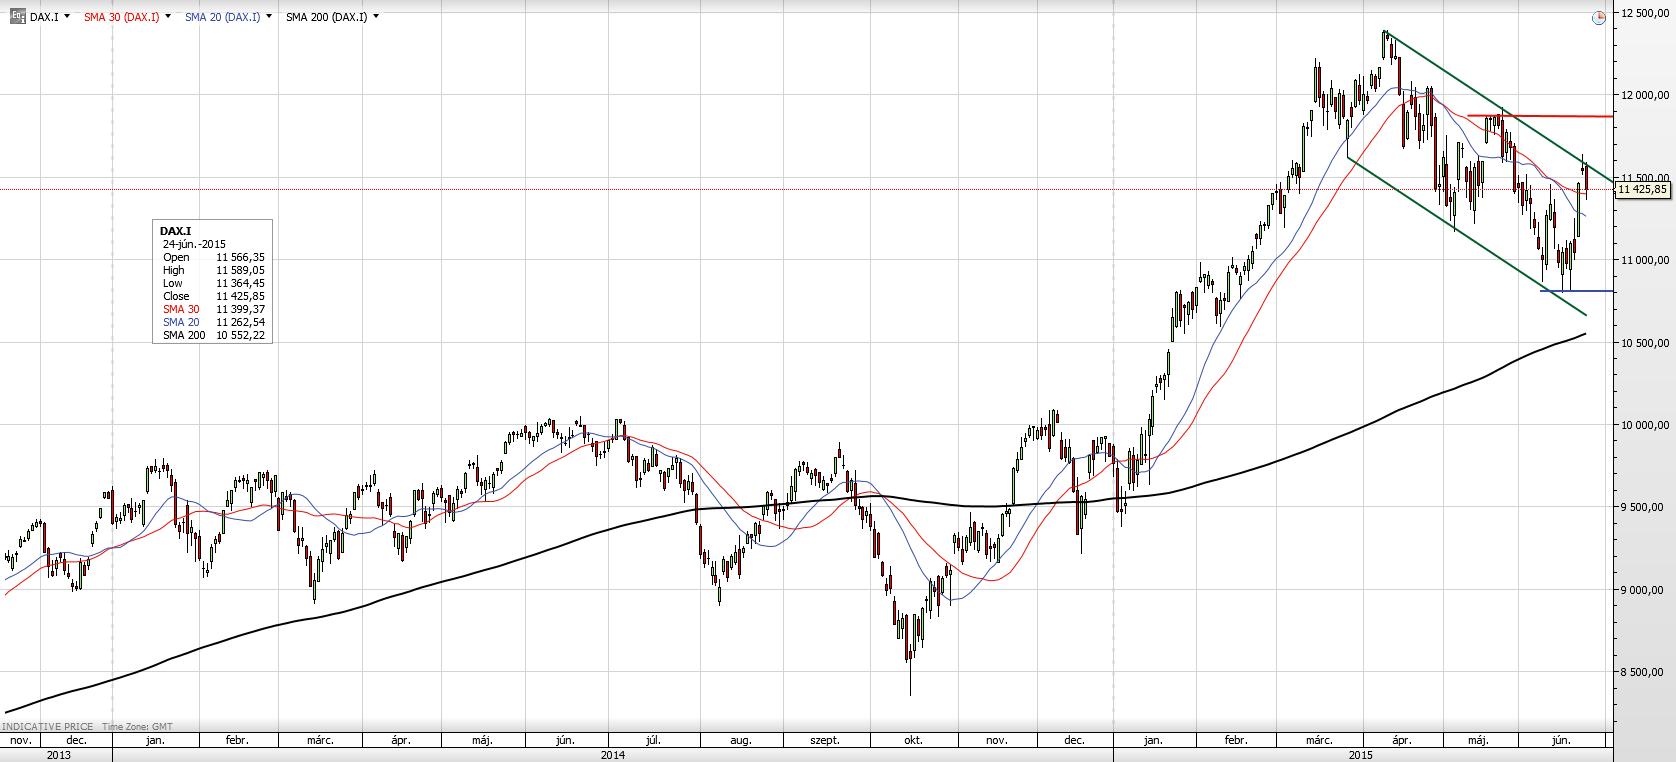The image size is (1676, 762).
Task: Click the 10 000,00 price axis label
Action: click(x=1645, y=425)
